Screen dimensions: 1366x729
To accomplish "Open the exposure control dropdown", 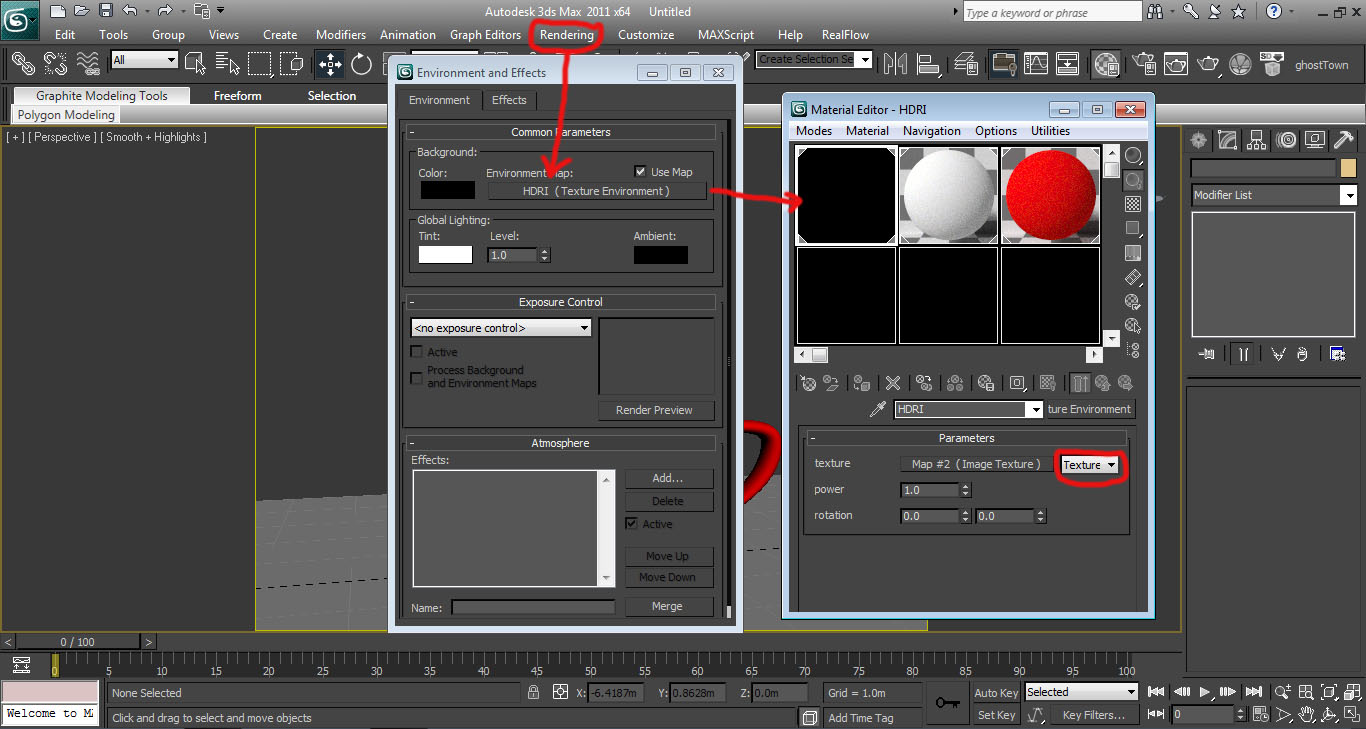I will point(501,328).
